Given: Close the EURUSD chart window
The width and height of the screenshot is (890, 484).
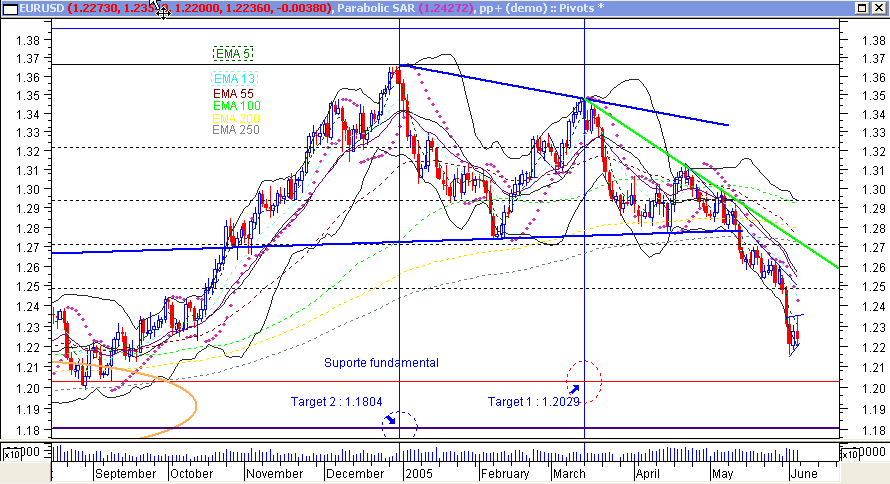Looking at the screenshot, I should [878, 8].
